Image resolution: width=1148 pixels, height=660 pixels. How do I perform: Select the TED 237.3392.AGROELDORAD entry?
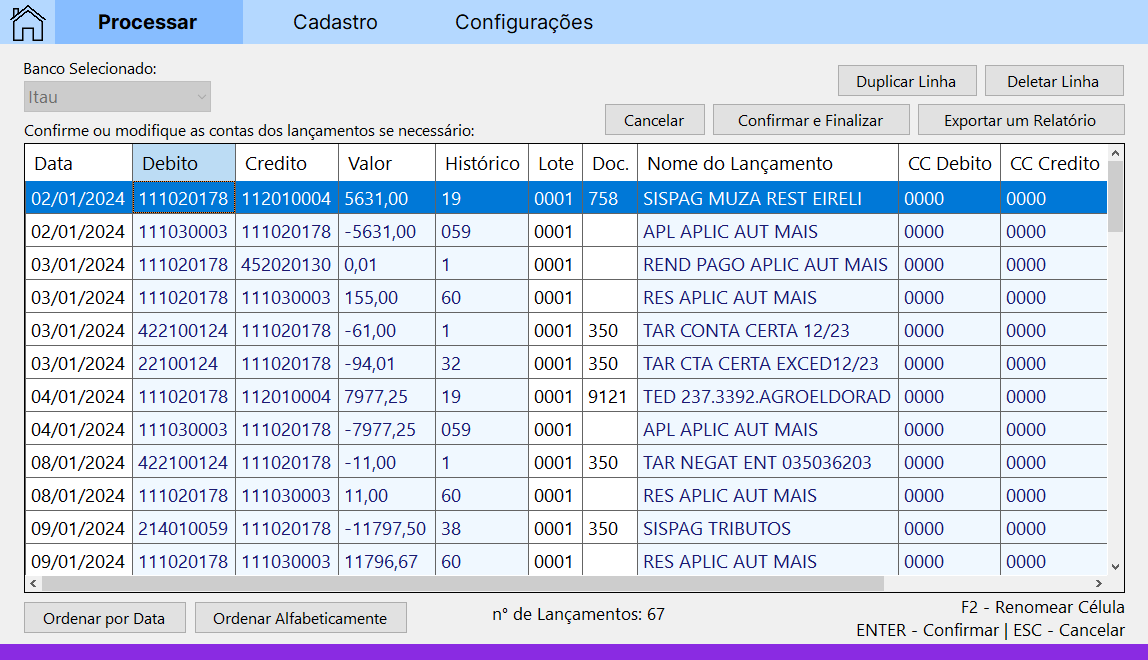(767, 397)
